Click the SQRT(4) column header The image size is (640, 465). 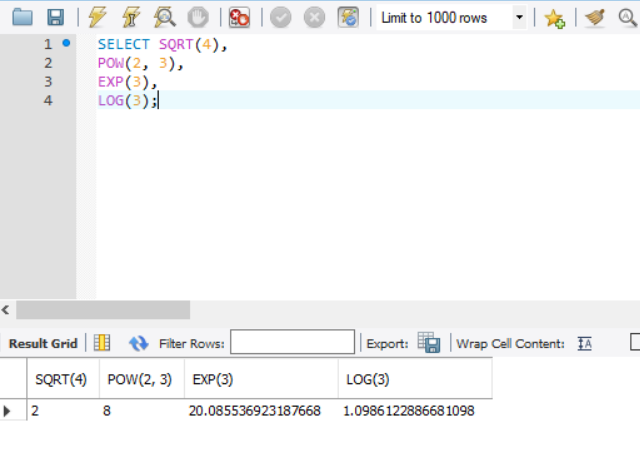coord(61,379)
